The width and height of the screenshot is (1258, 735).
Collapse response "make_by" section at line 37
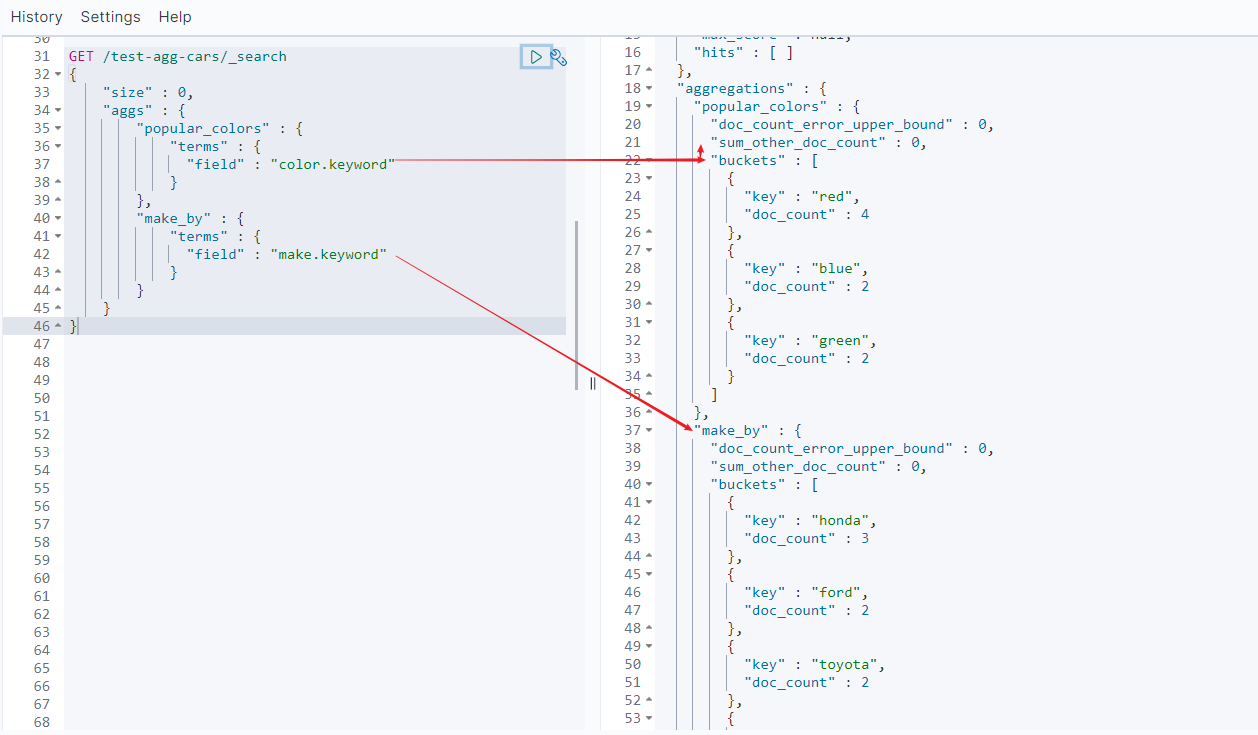[649, 431]
